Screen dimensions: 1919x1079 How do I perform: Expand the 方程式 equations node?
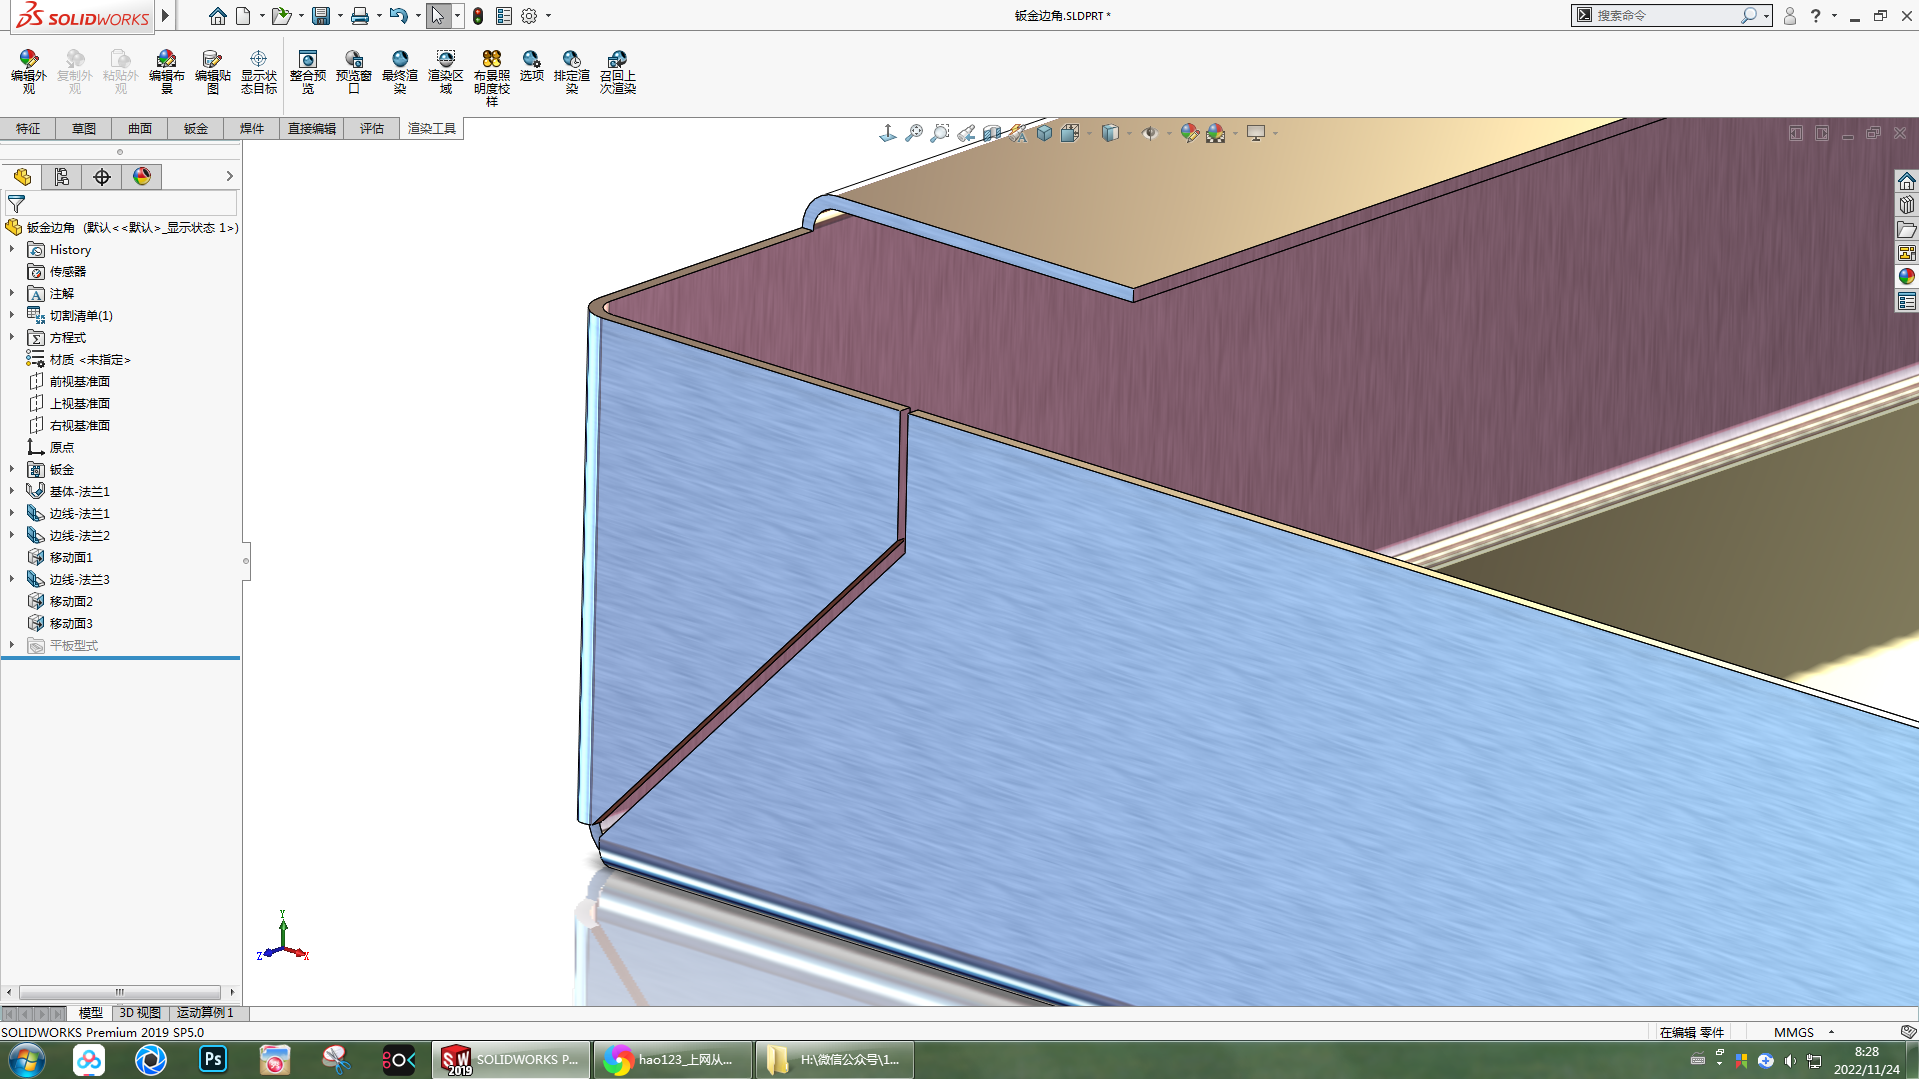pos(12,337)
